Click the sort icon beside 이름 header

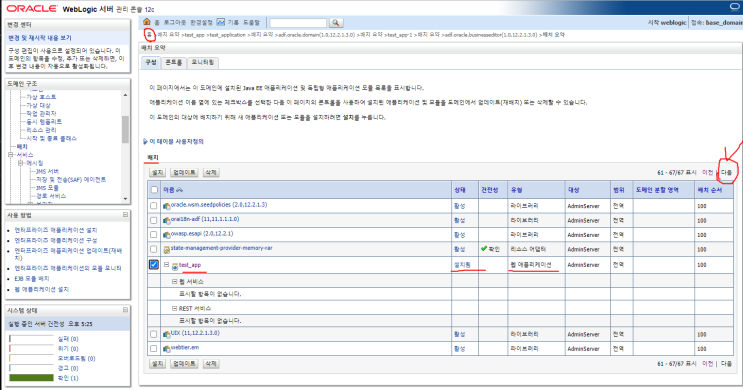pos(180,190)
